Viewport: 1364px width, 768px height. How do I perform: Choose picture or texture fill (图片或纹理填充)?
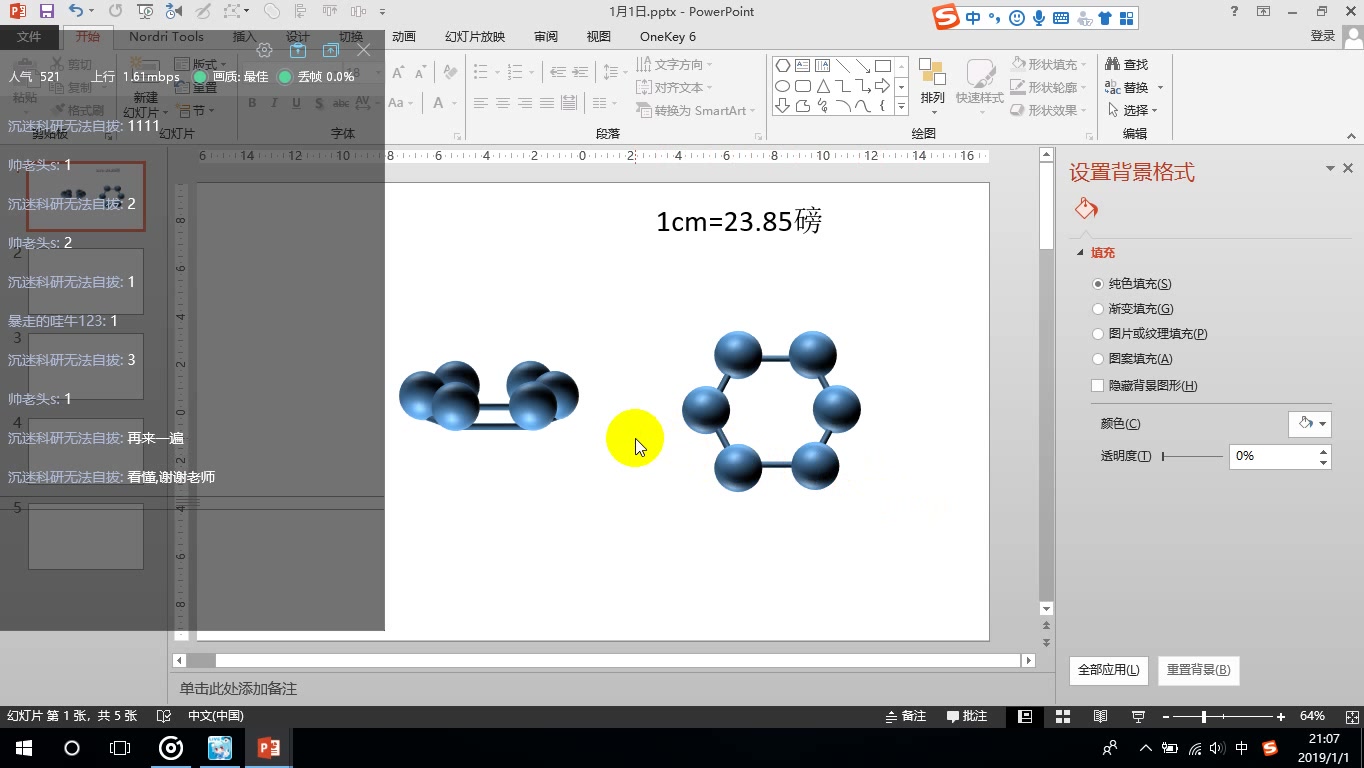(x=1098, y=334)
